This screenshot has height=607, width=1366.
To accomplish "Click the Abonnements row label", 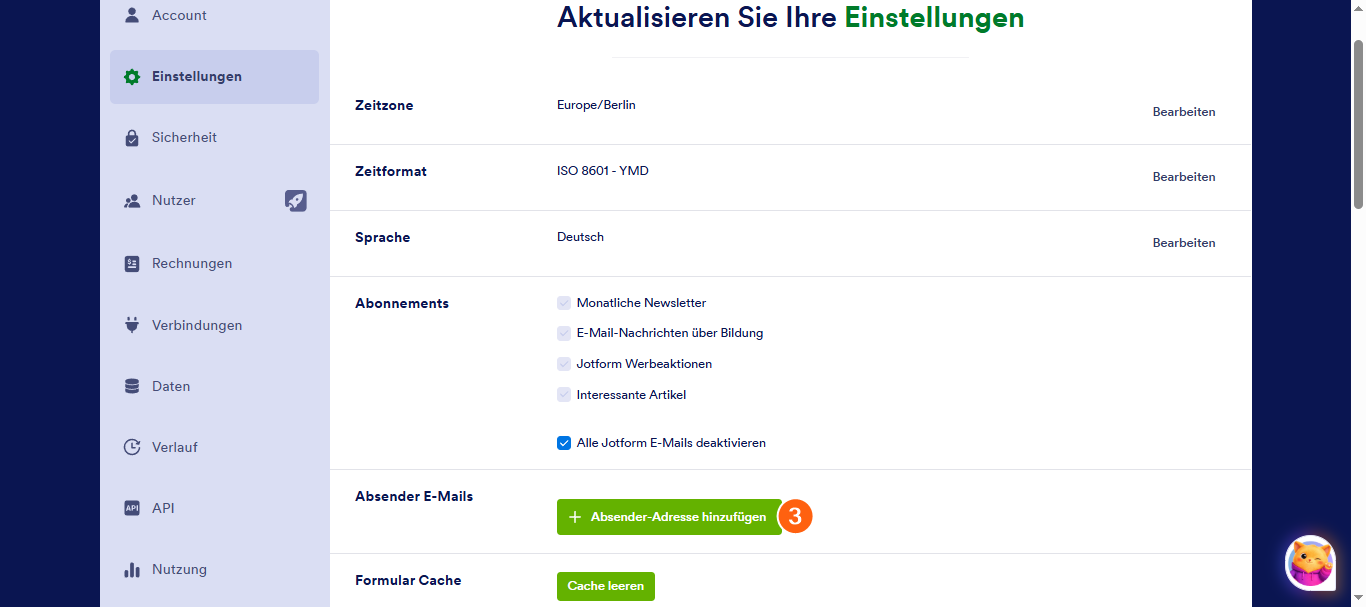I will 402,304.
